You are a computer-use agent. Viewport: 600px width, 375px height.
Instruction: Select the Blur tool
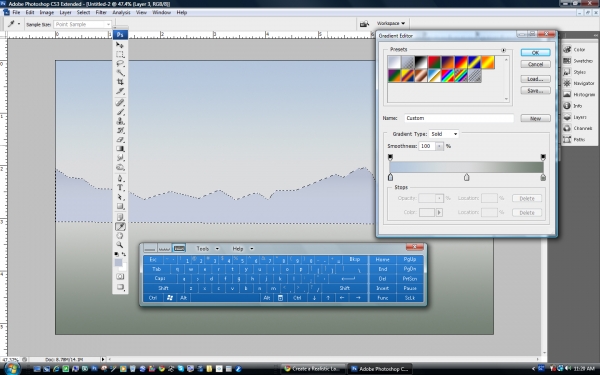(120, 158)
